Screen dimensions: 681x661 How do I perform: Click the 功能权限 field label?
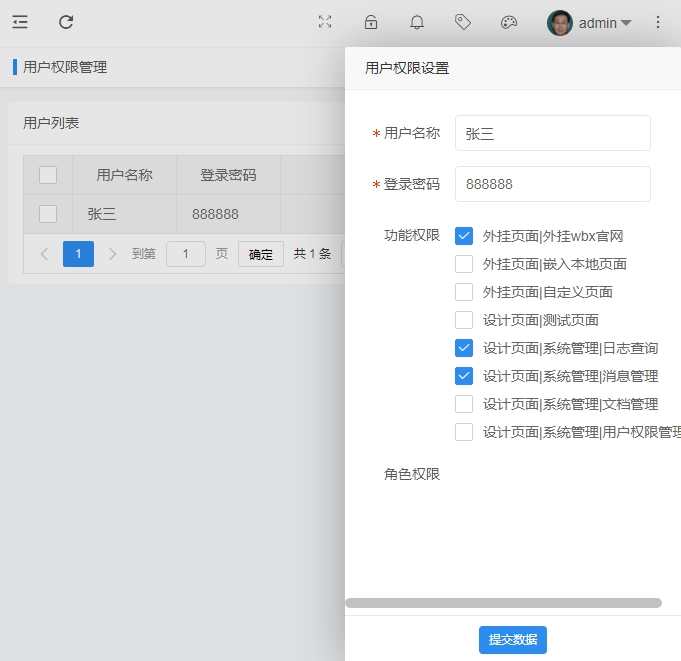click(x=412, y=235)
